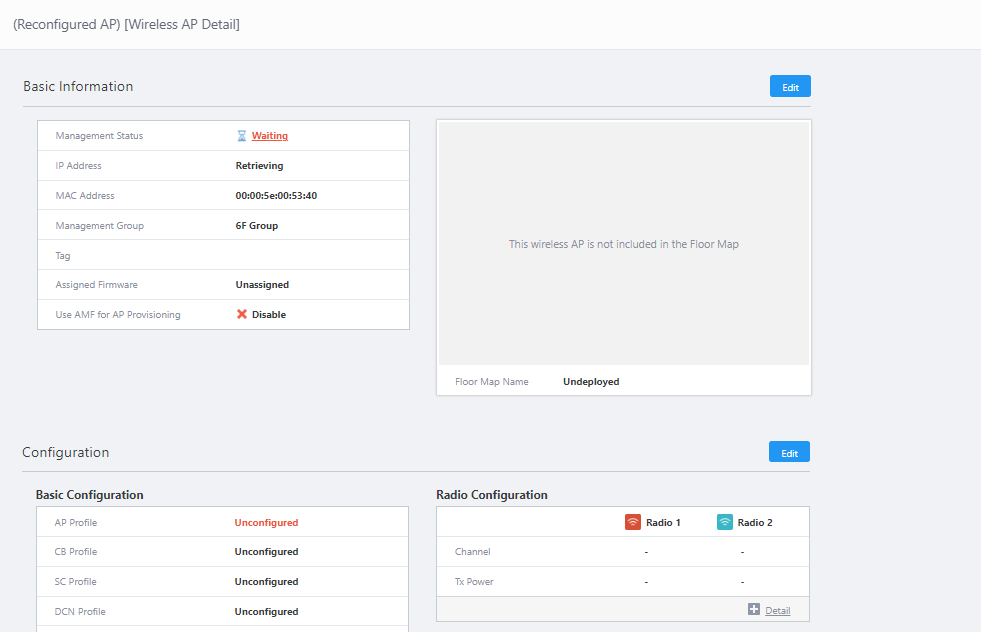The width and height of the screenshot is (981, 632).
Task: Expand radio details with the plus icon
Action: [x=754, y=610]
